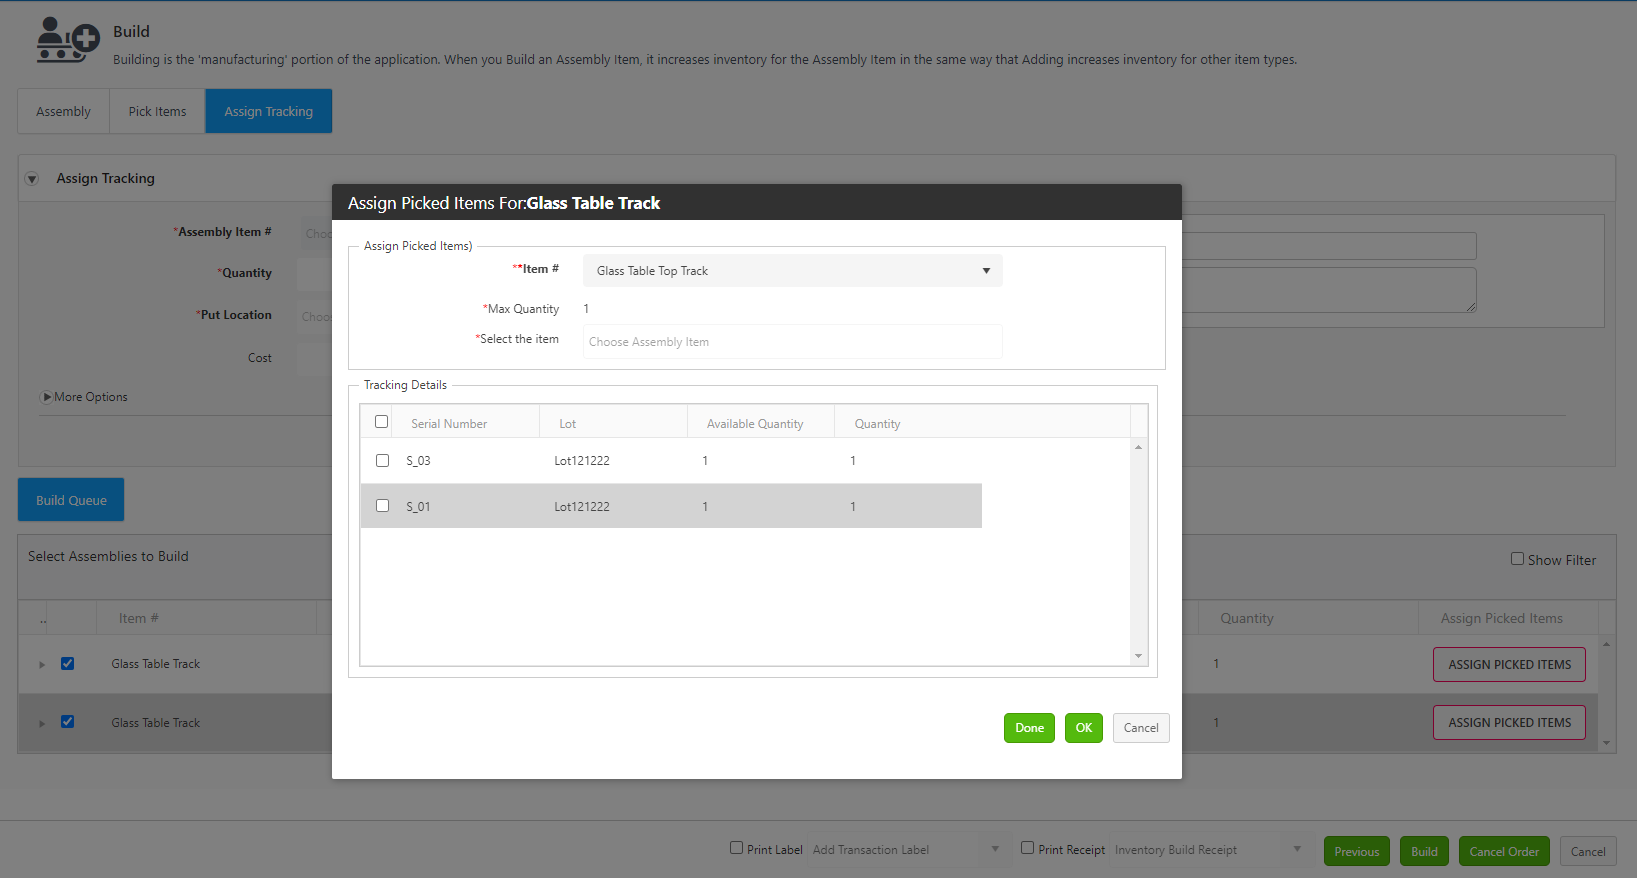The image size is (1637, 878).
Task: Sort by Available Quantity column header
Action: [755, 424]
